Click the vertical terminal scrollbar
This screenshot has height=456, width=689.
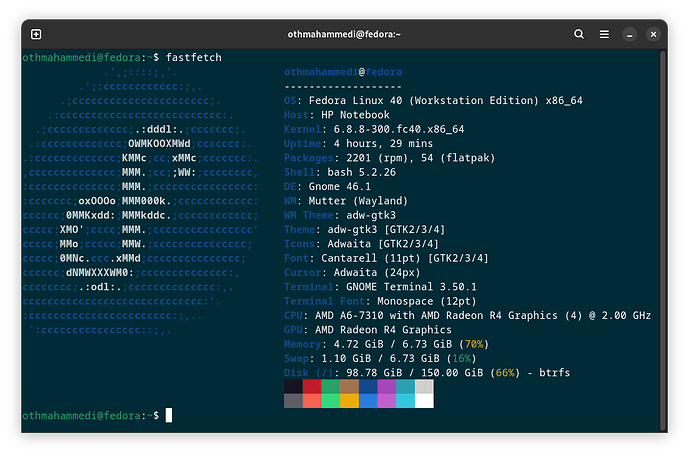pyautogui.click(x=663, y=241)
